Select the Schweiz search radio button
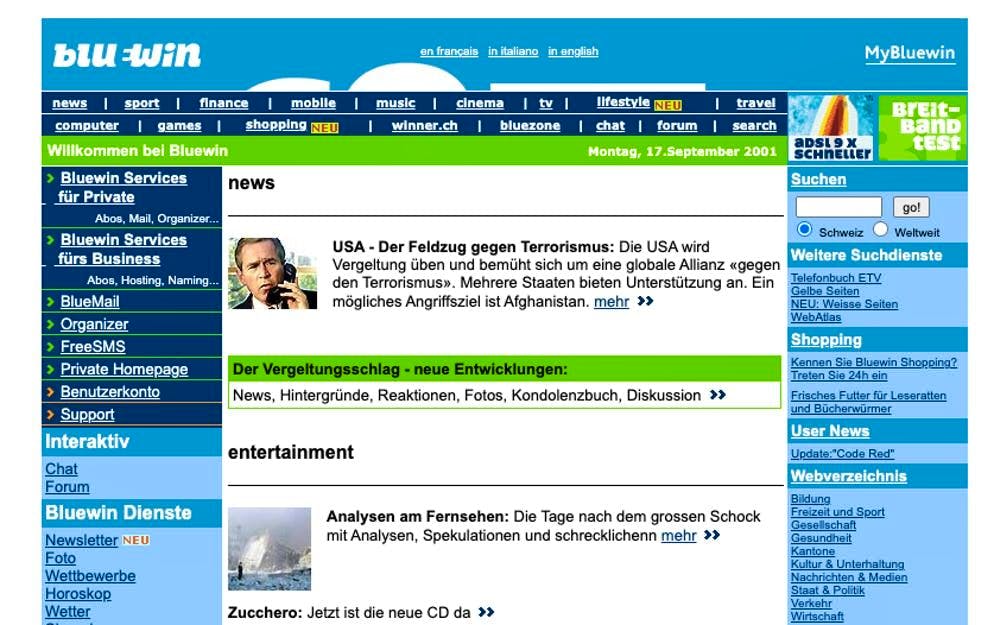The height and width of the screenshot is (625, 994). pyautogui.click(x=804, y=229)
